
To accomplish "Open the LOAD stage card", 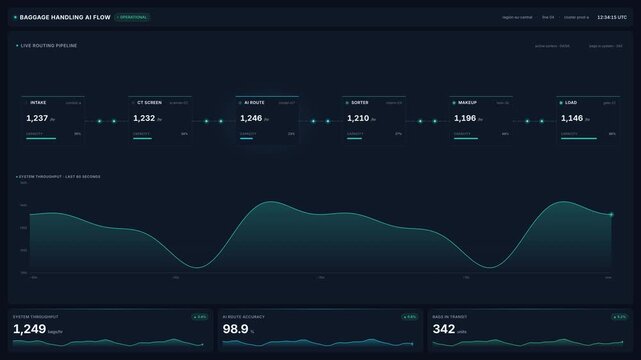I will 588,120.
